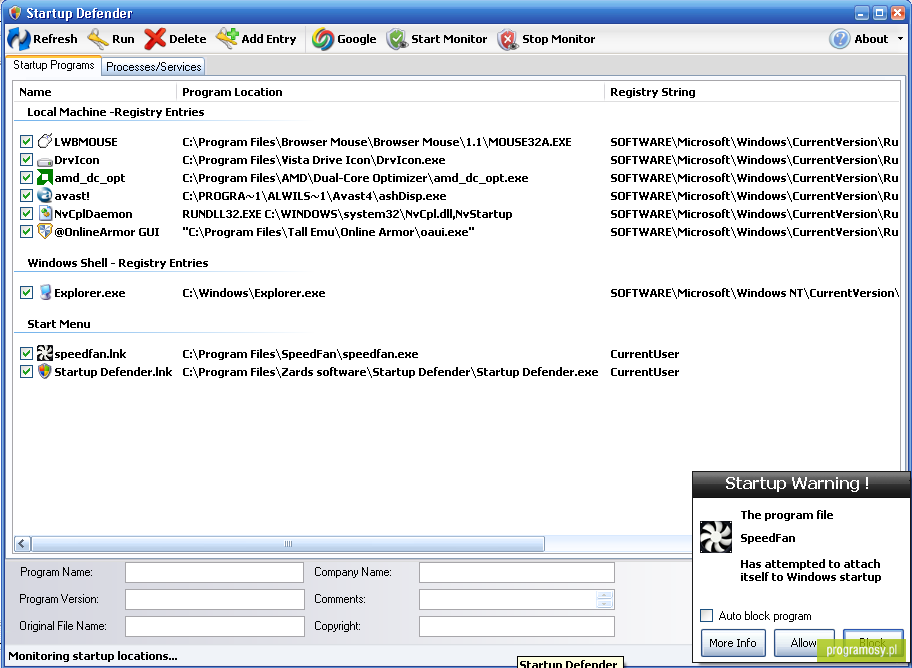
Task: Select the speedfan.exe program location path
Action: click(300, 354)
